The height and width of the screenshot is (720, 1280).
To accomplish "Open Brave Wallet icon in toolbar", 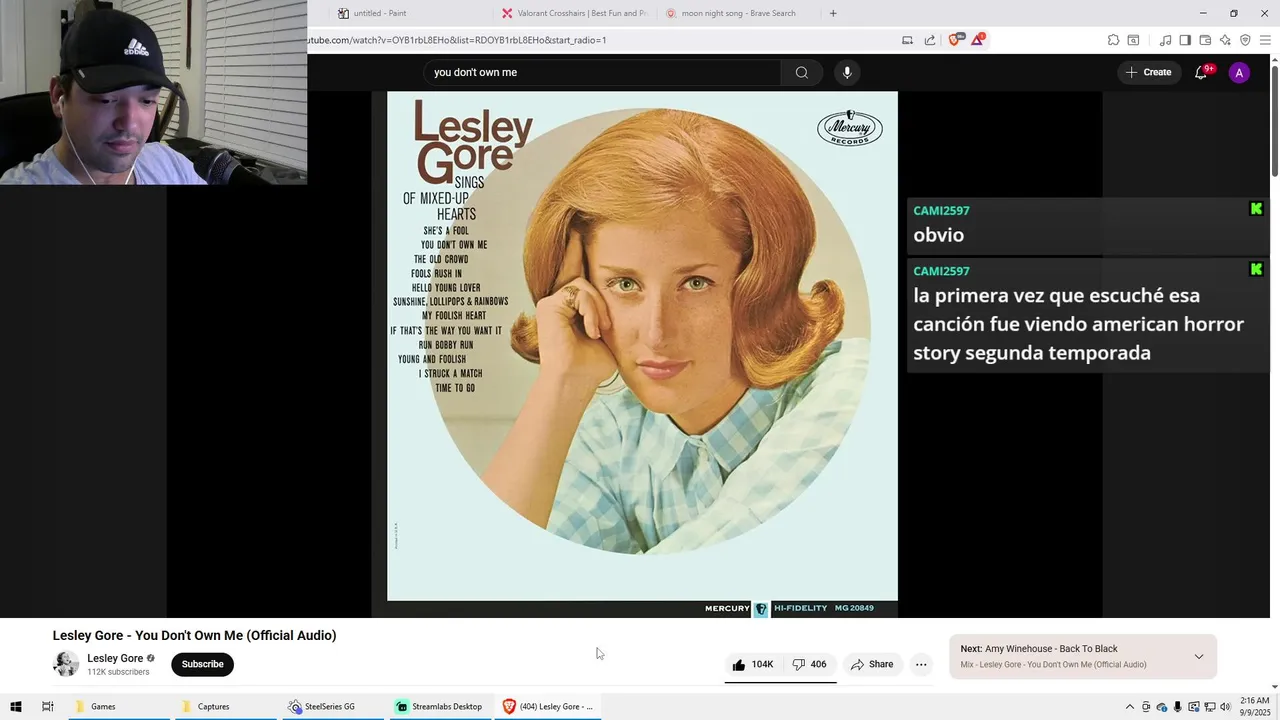I will pyautogui.click(x=1205, y=40).
